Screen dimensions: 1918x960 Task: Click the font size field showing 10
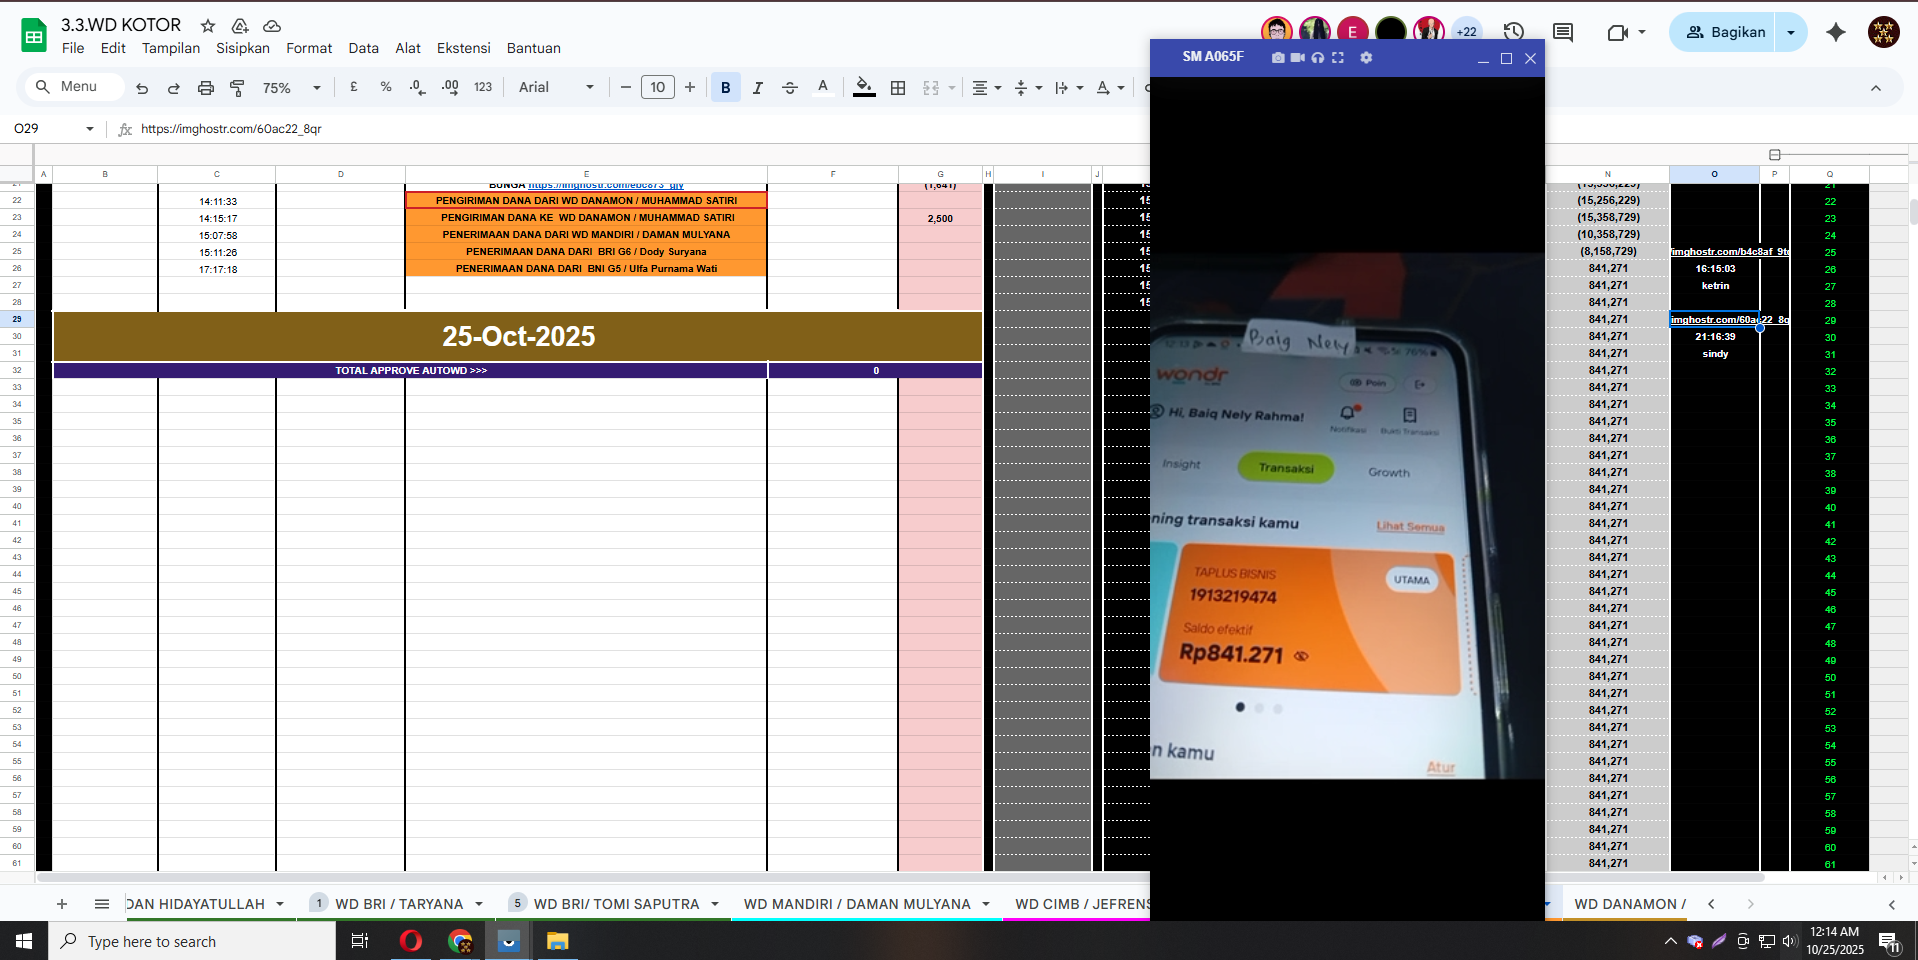coord(658,87)
